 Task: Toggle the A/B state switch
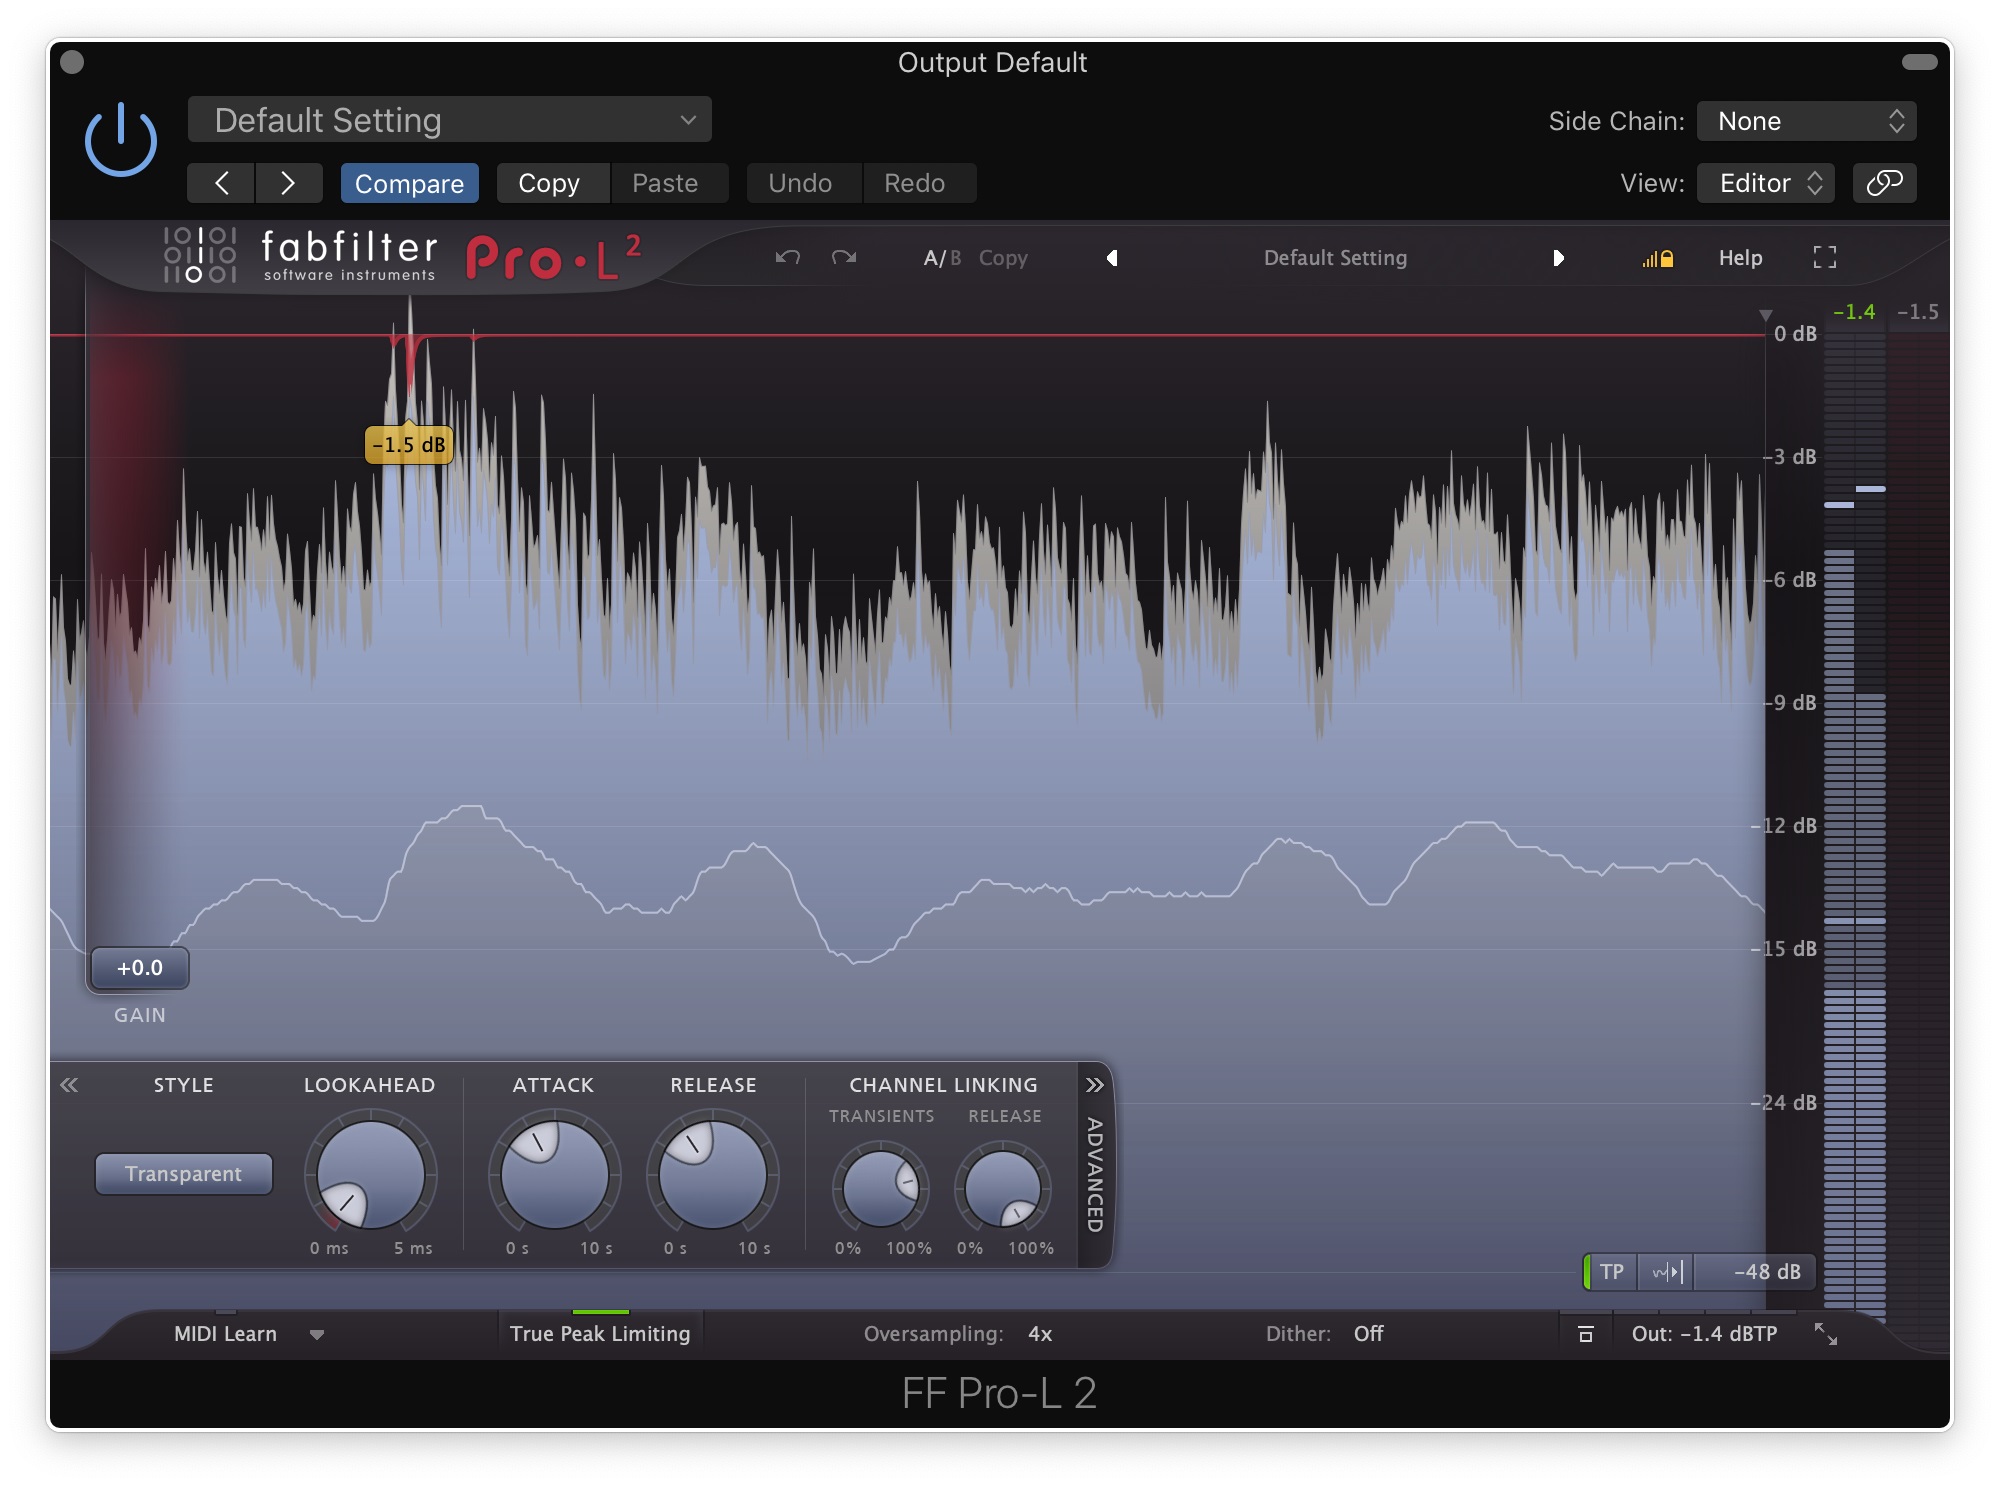tap(942, 258)
